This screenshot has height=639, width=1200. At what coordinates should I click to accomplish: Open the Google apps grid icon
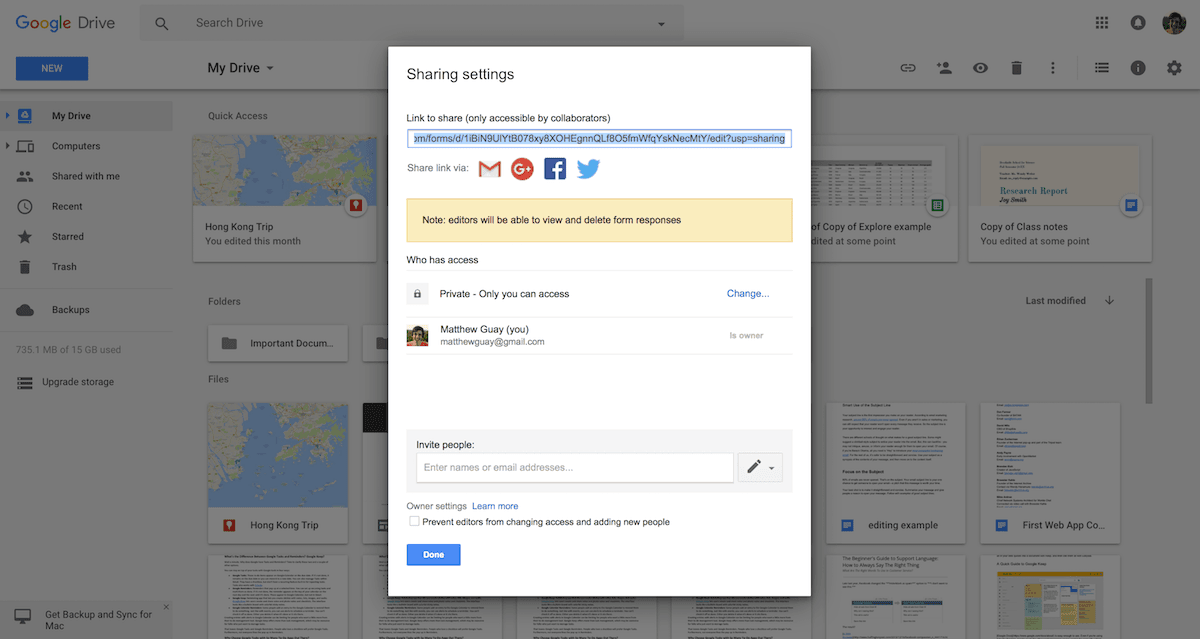(x=1102, y=23)
